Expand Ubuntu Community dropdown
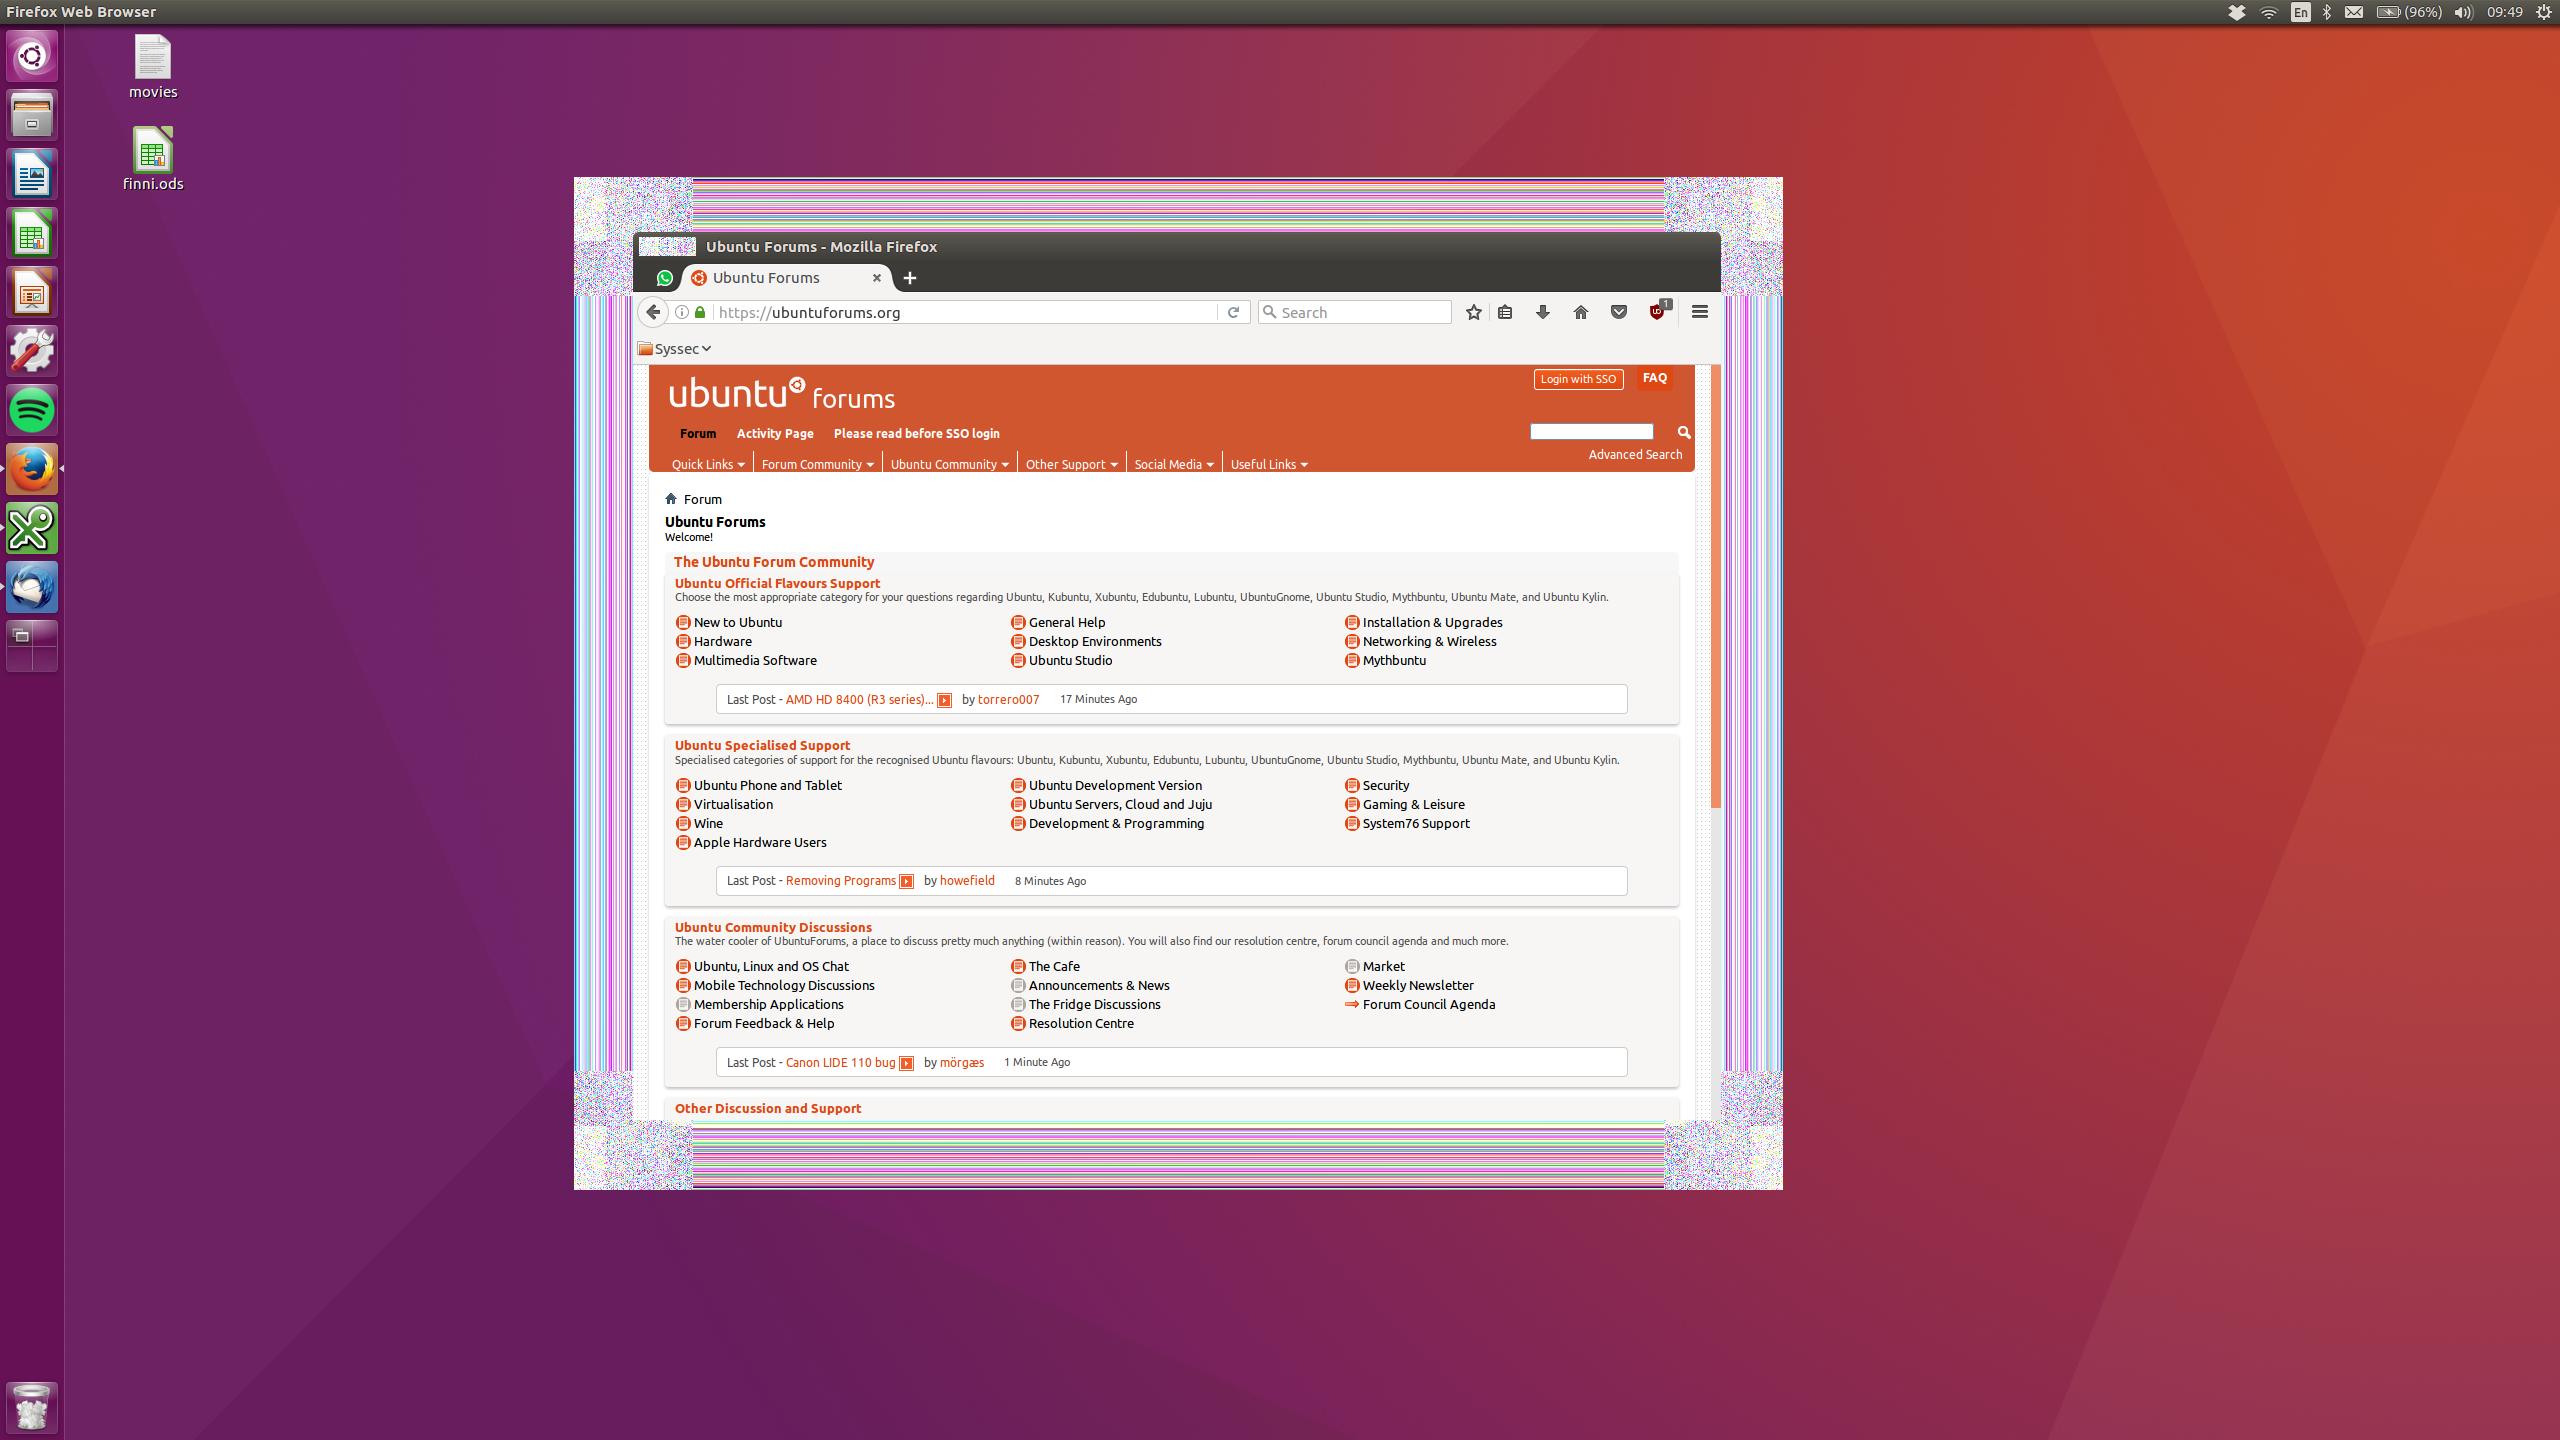 pyautogui.click(x=949, y=464)
